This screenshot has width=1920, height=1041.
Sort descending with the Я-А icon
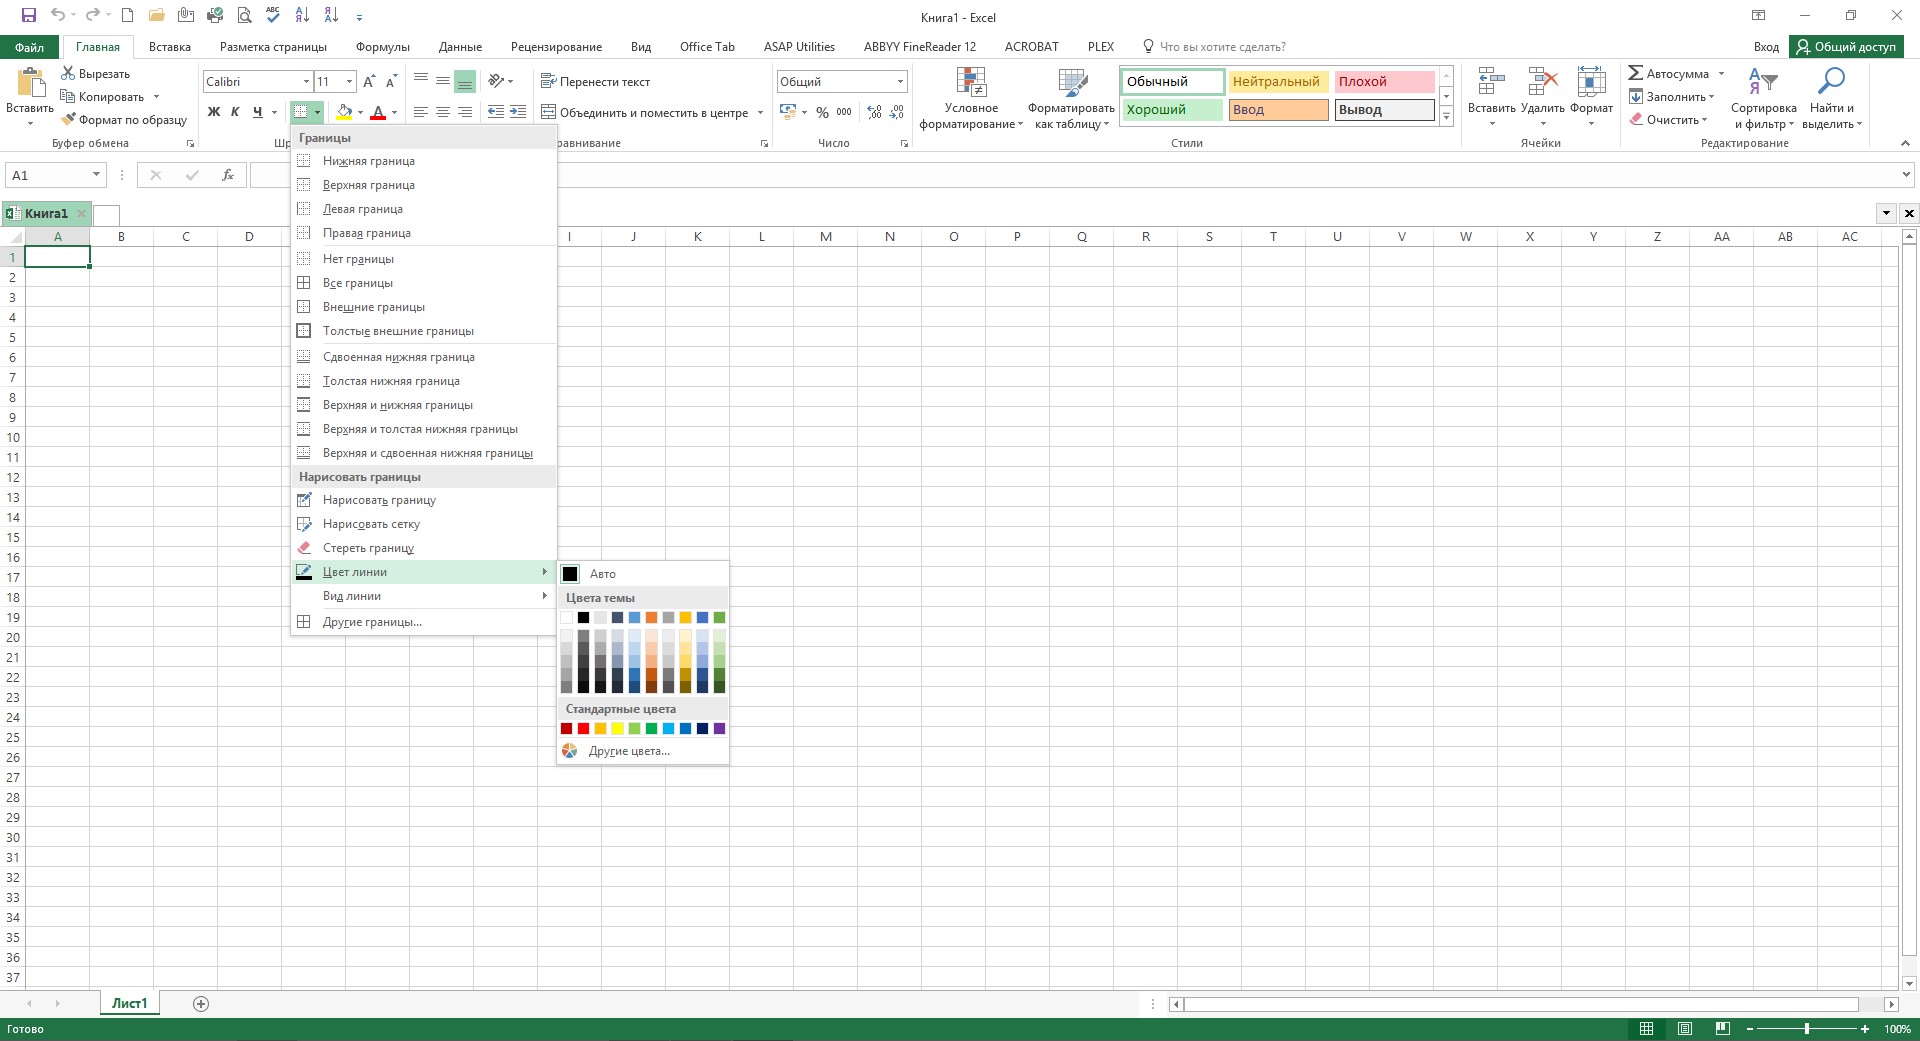[331, 16]
